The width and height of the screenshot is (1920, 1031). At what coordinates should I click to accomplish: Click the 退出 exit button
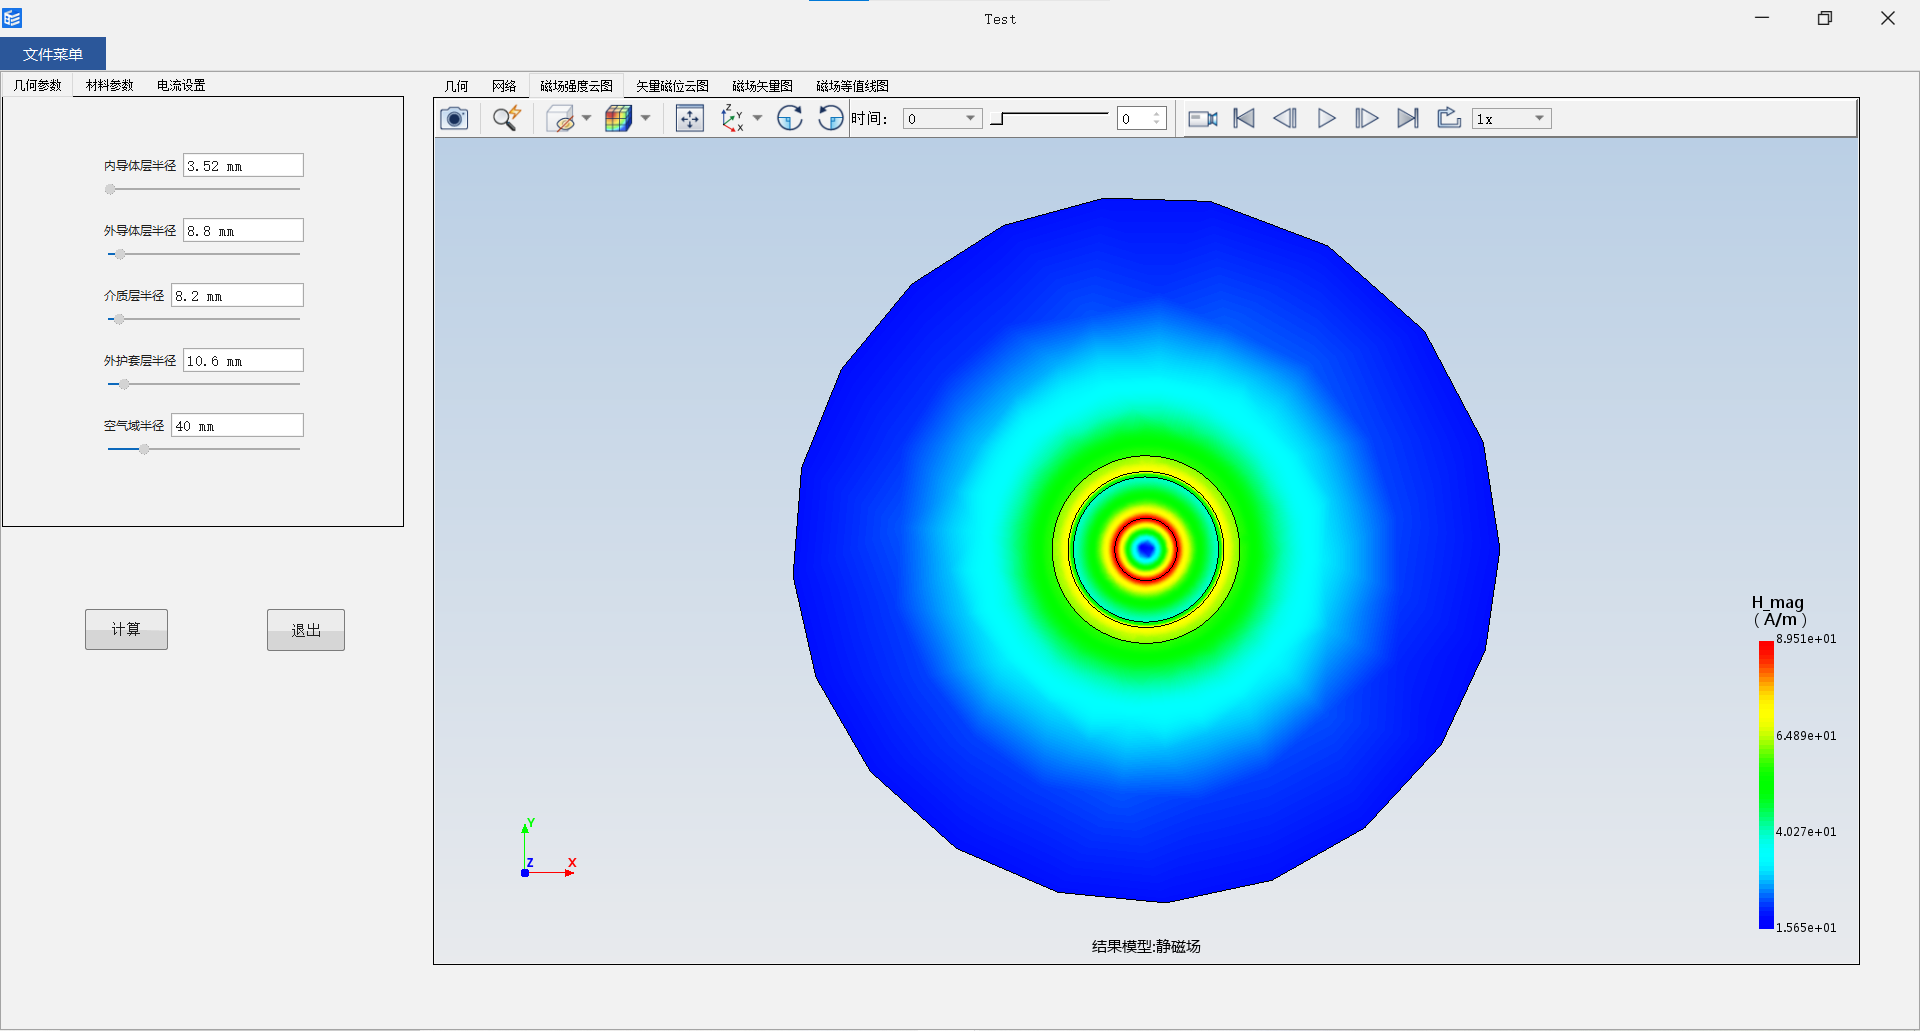[x=306, y=630]
